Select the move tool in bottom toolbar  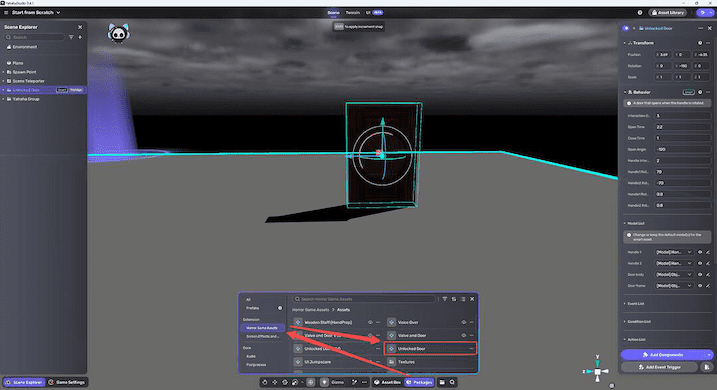tap(275, 382)
